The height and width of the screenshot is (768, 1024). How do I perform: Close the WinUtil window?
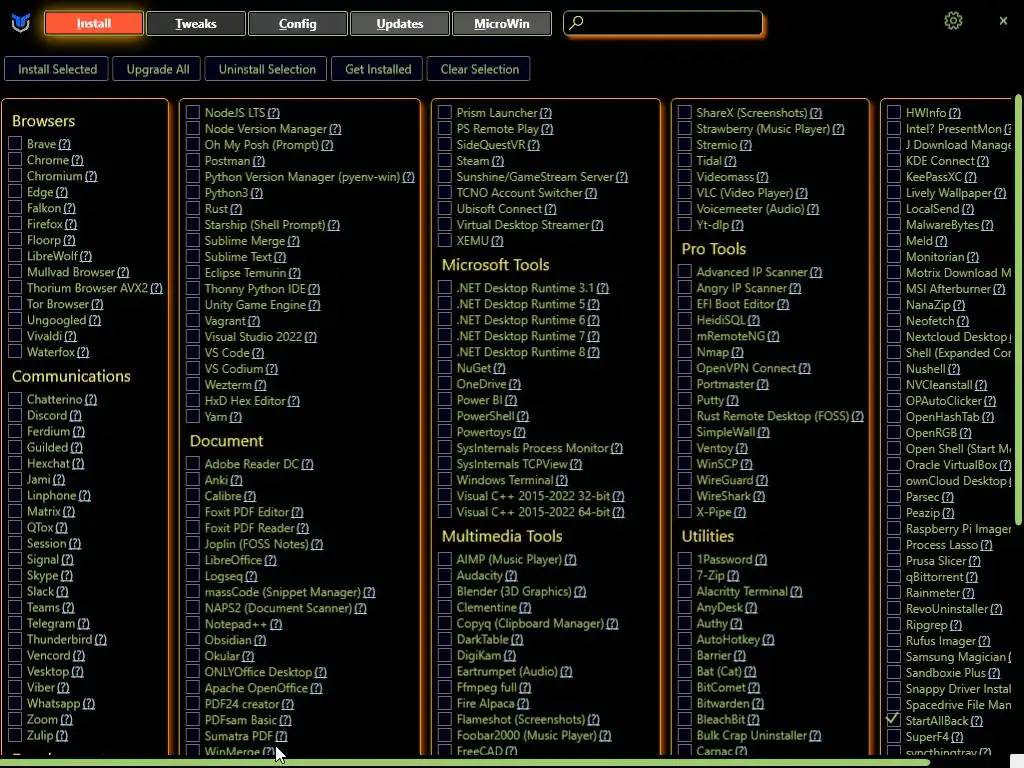(1003, 21)
